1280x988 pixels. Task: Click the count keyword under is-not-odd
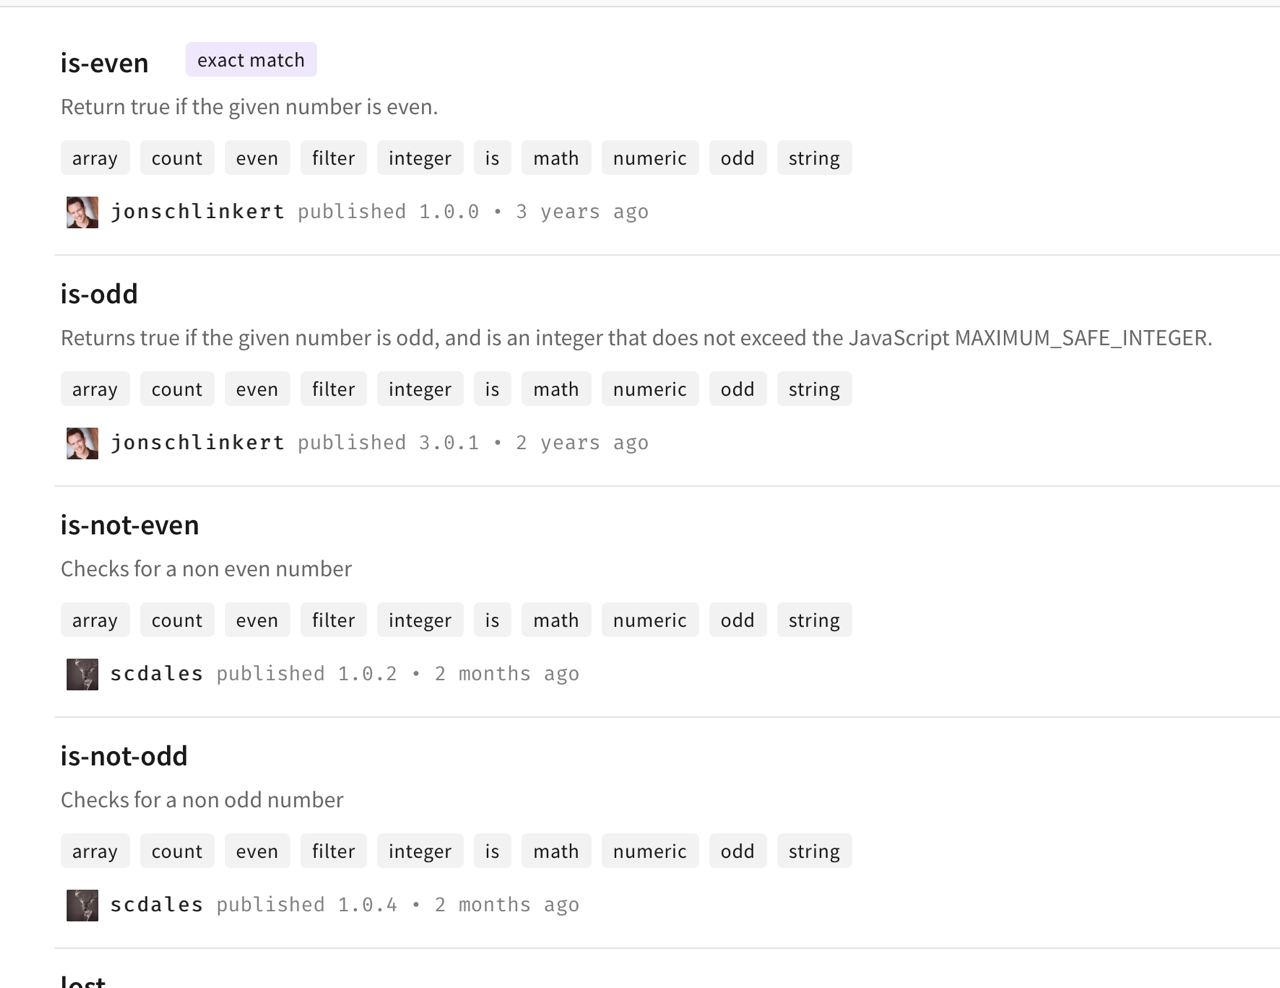point(177,851)
